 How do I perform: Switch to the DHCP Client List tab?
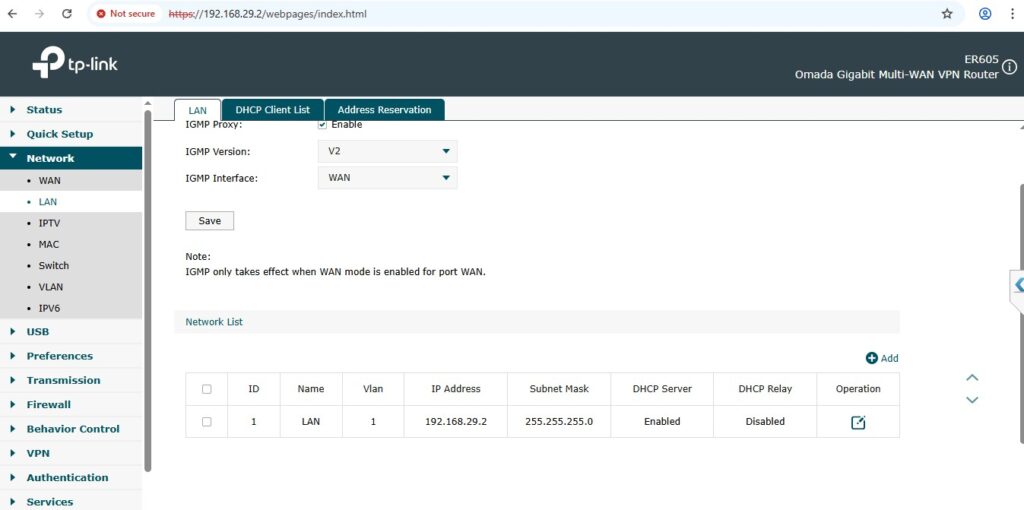coord(272,110)
